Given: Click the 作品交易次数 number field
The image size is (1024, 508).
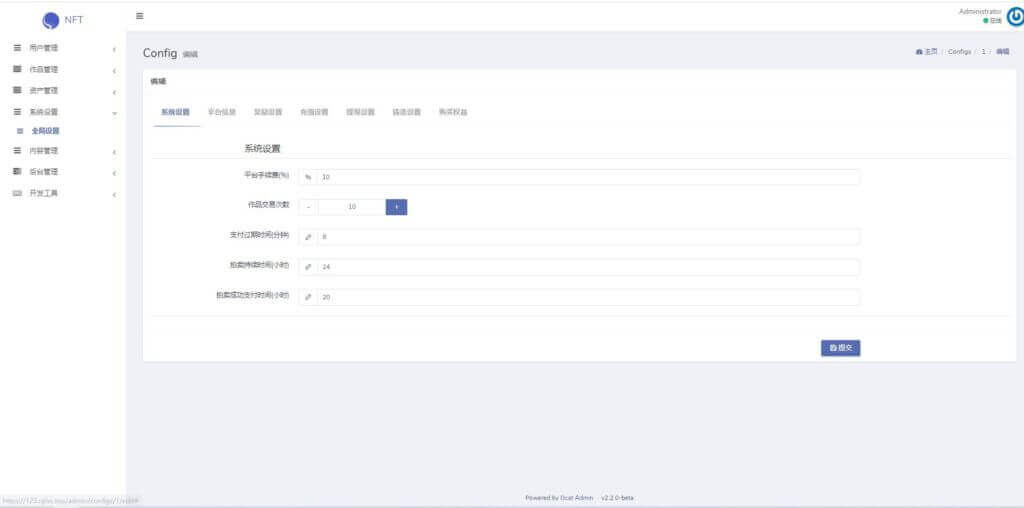Looking at the screenshot, I should [351, 207].
